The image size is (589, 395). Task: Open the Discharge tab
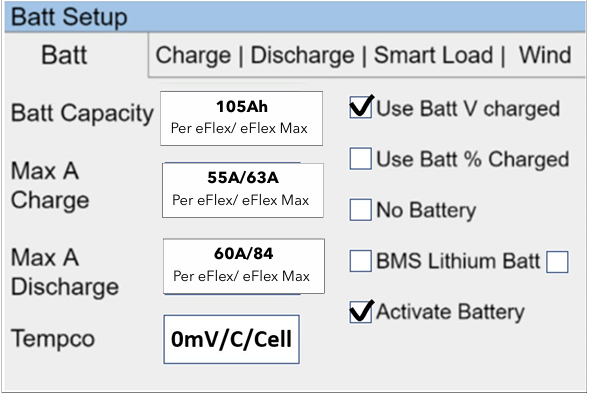[x=302, y=56]
